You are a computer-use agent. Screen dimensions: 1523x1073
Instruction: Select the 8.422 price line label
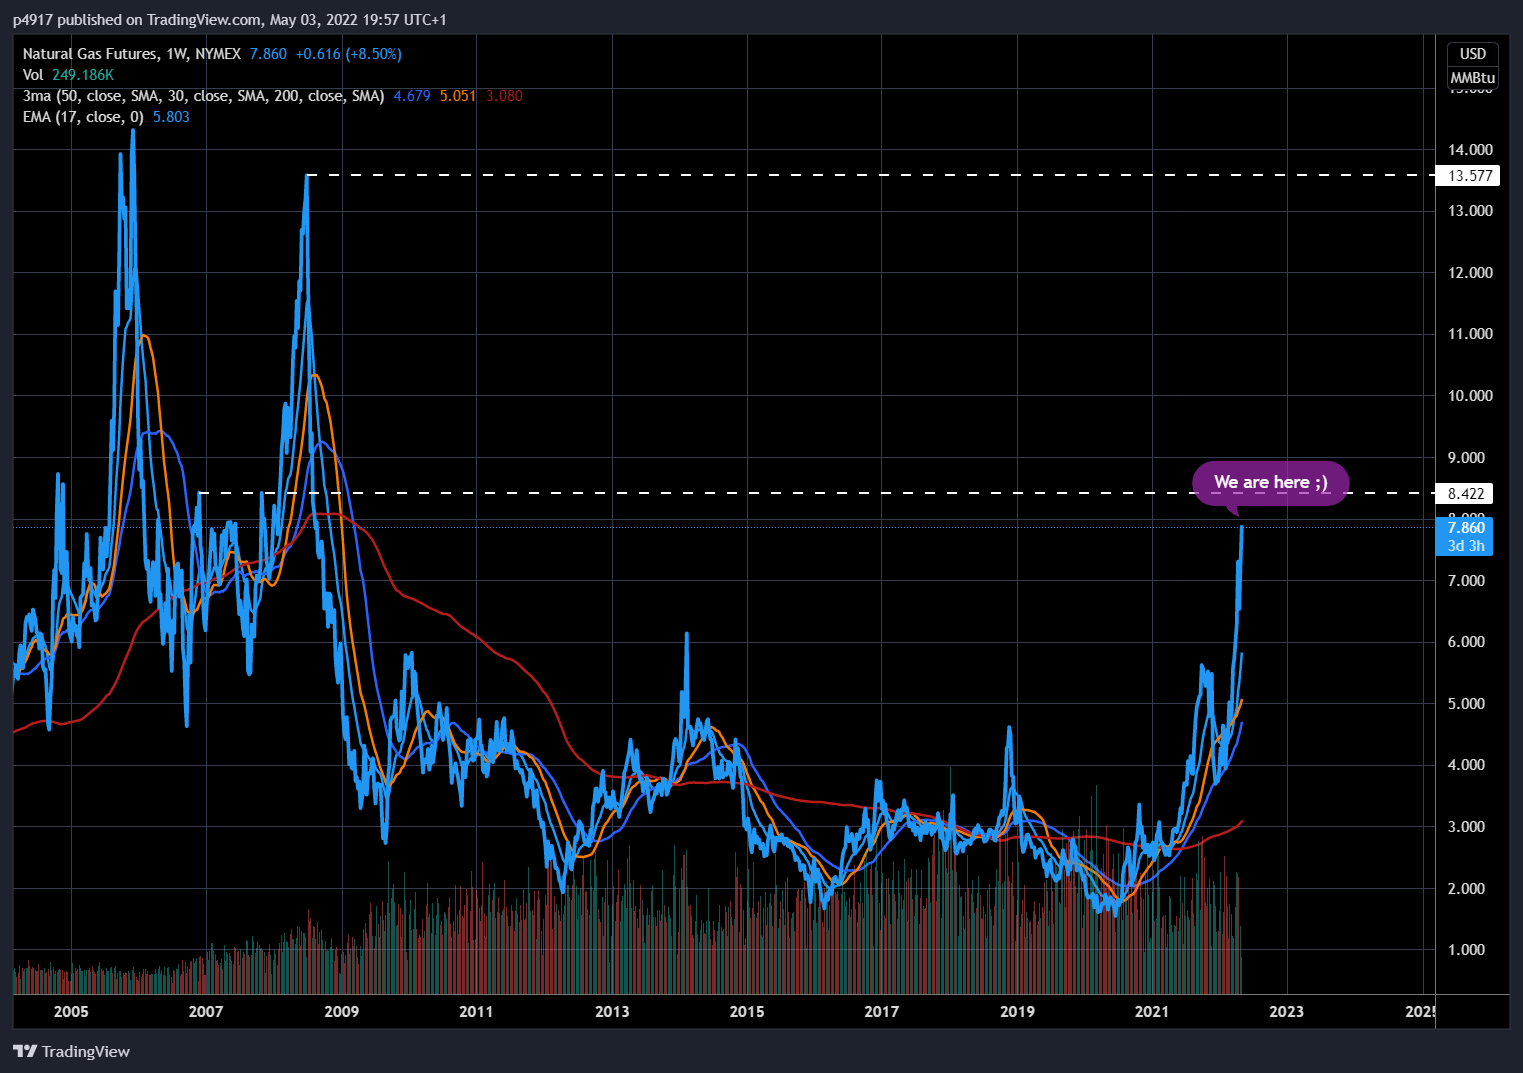[1466, 493]
